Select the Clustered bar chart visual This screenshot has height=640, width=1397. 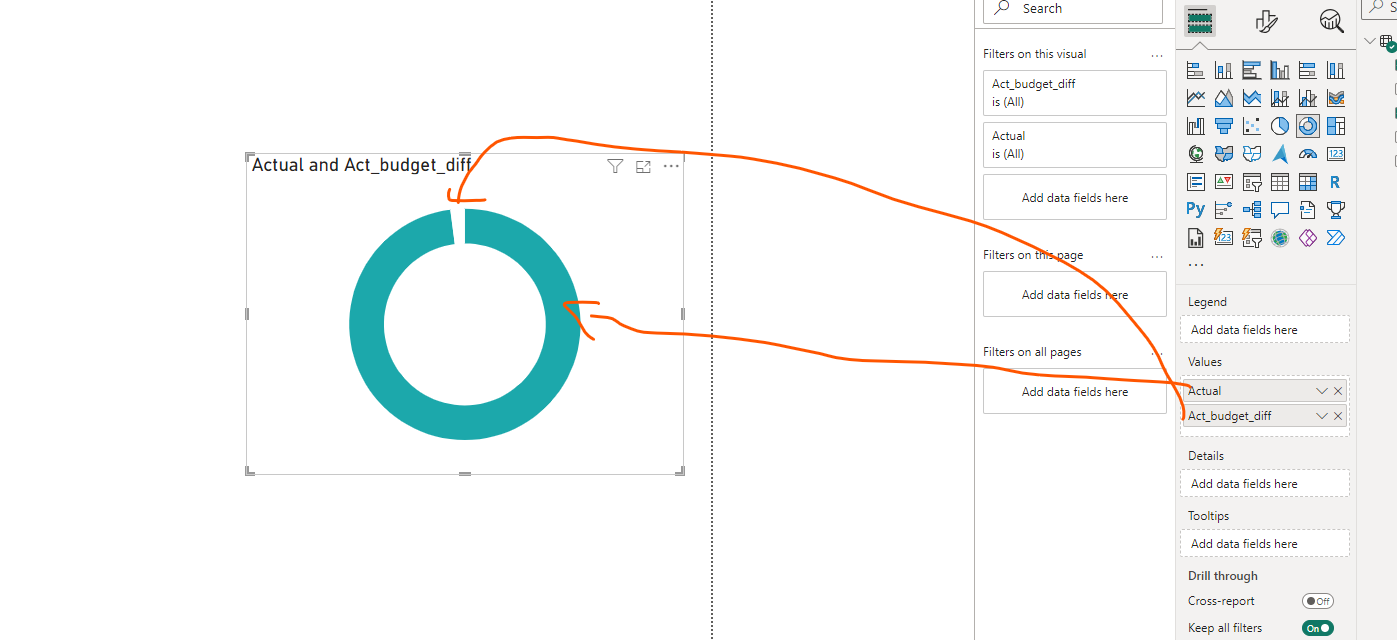coord(1251,70)
